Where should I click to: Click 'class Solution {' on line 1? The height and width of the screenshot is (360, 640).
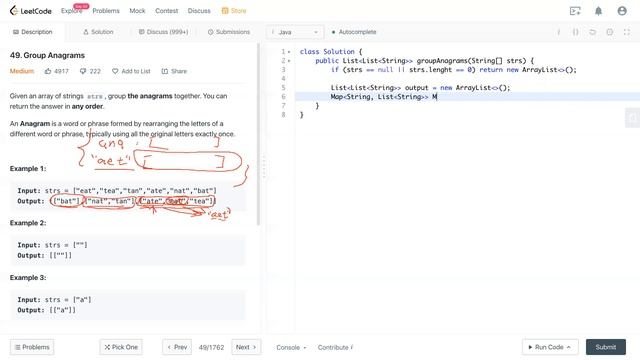coord(331,52)
